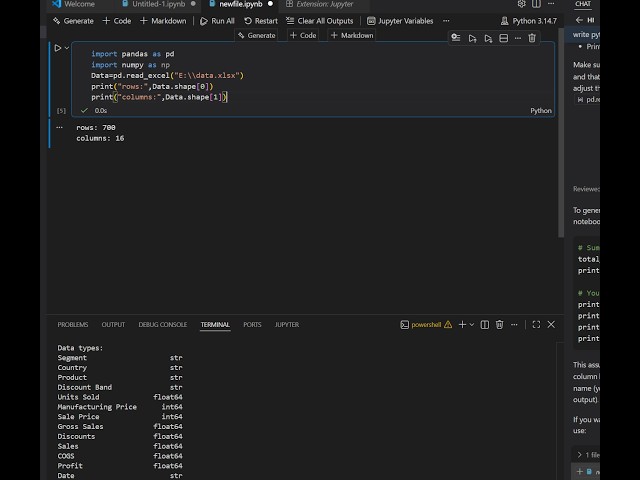The height and width of the screenshot is (480, 640).
Task: Click 'columns: 16' output text
Action: [100, 138]
